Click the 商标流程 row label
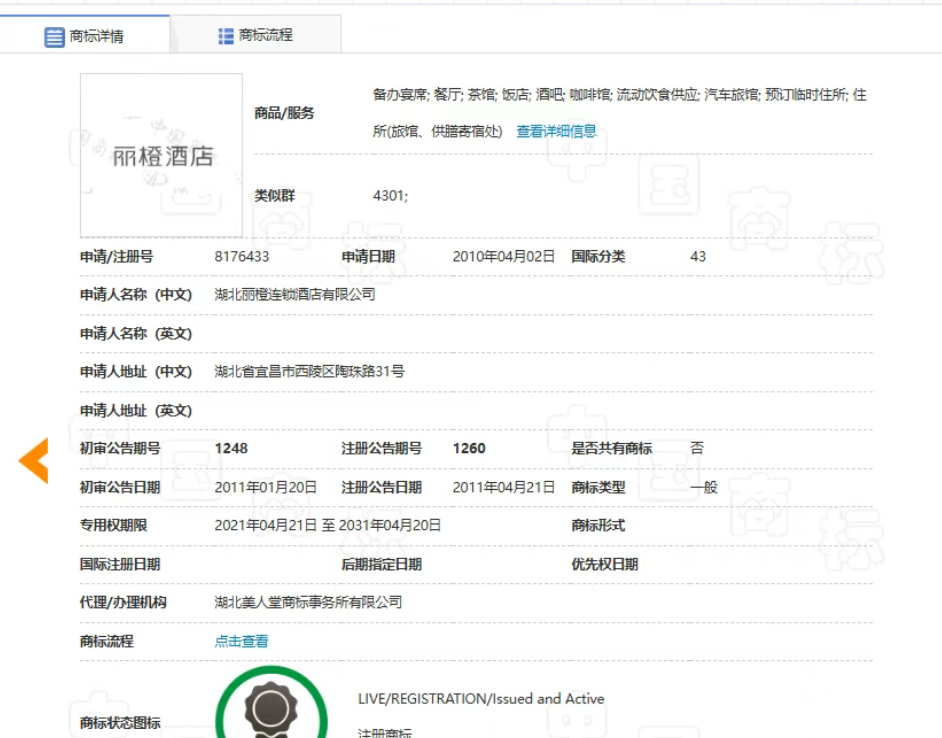Screen dimensions: 942x738 pos(107,641)
